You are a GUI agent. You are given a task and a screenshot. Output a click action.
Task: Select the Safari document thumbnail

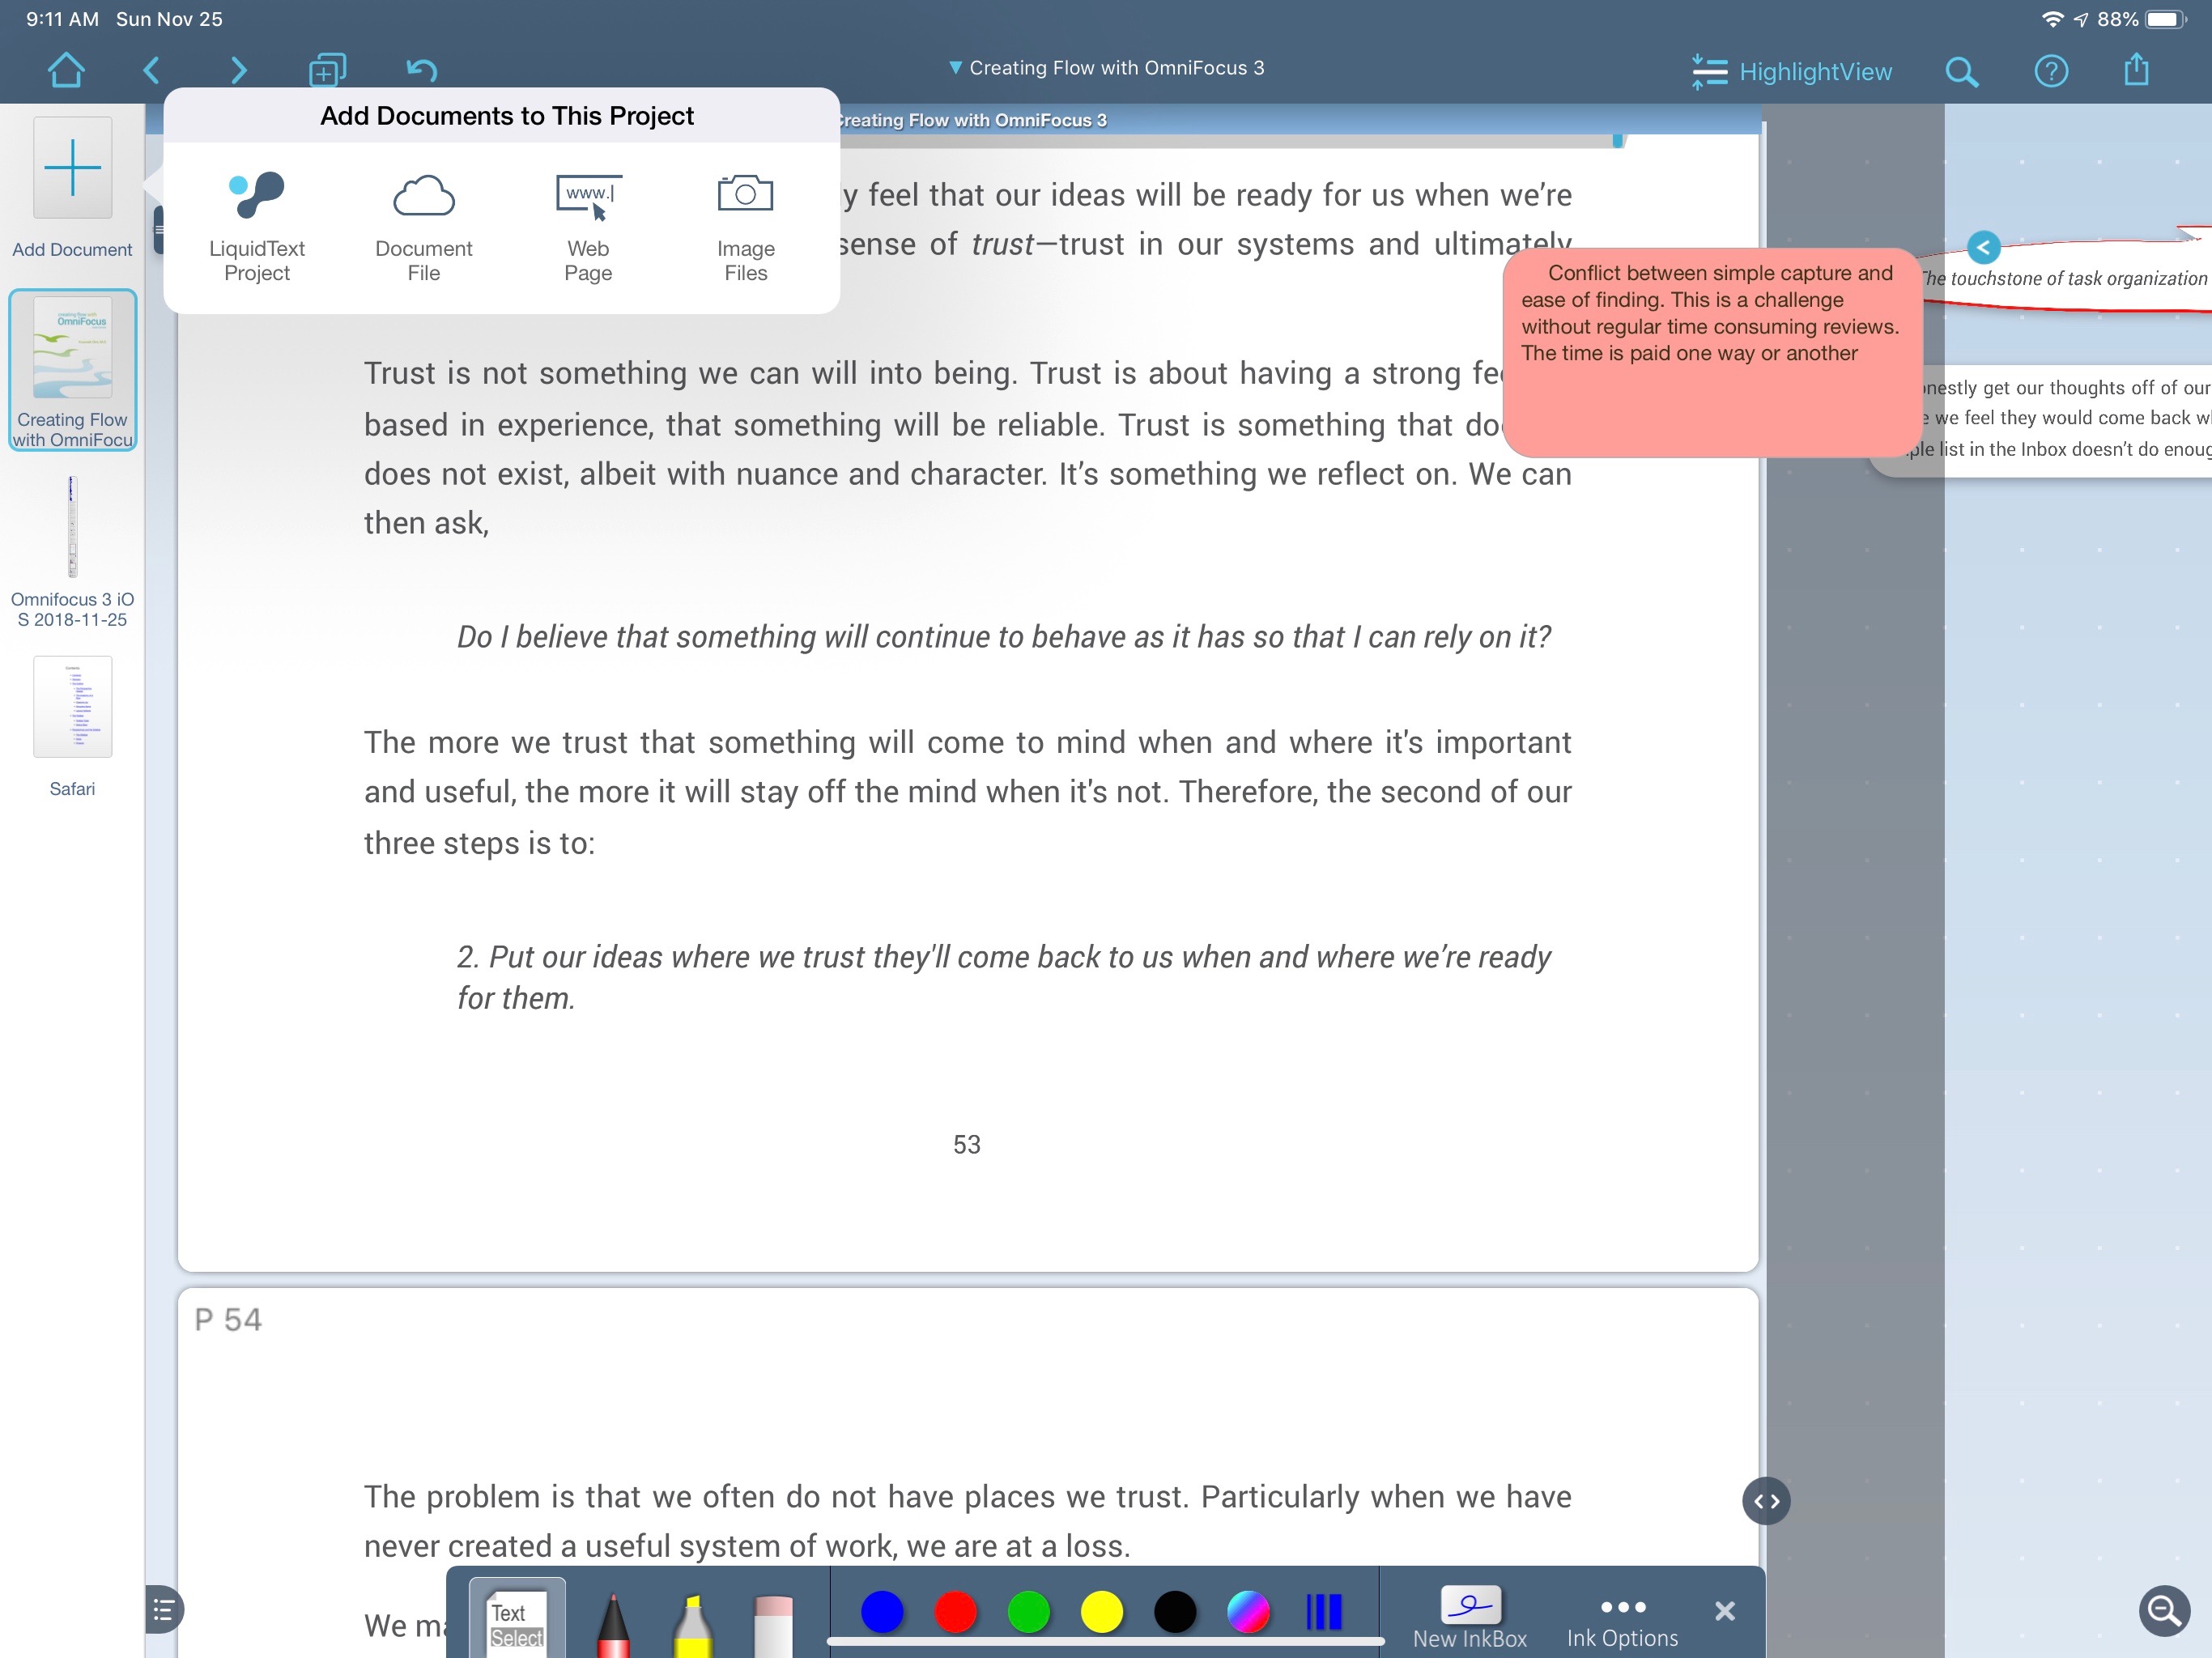point(72,726)
